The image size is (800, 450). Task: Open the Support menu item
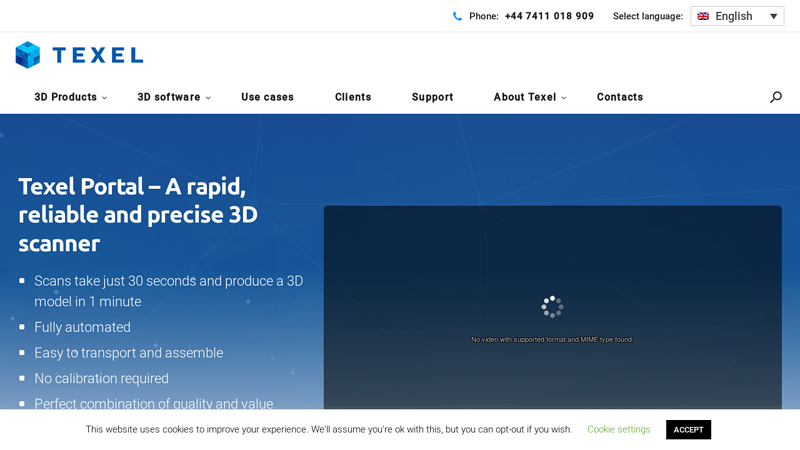coord(432,97)
